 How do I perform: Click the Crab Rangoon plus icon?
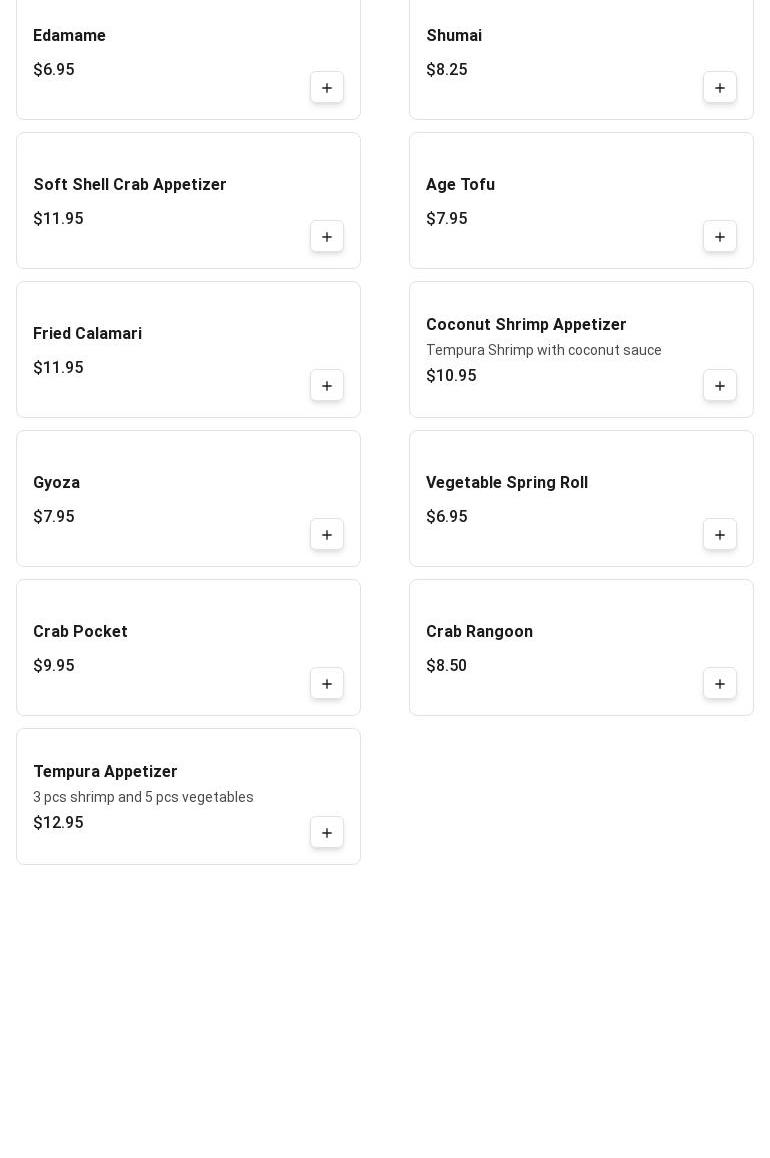[x=720, y=684]
